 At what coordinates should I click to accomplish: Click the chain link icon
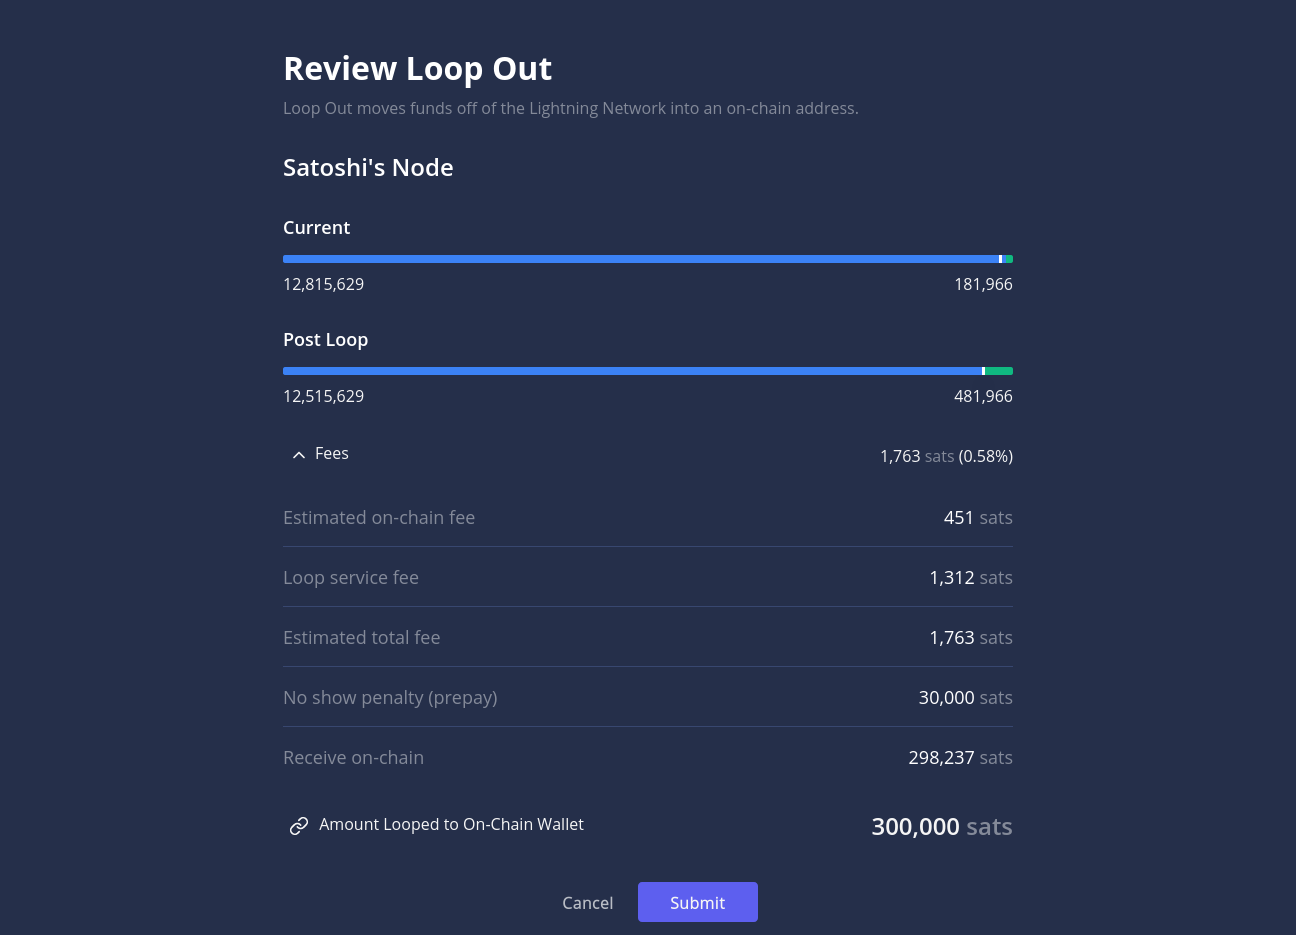[x=299, y=826]
